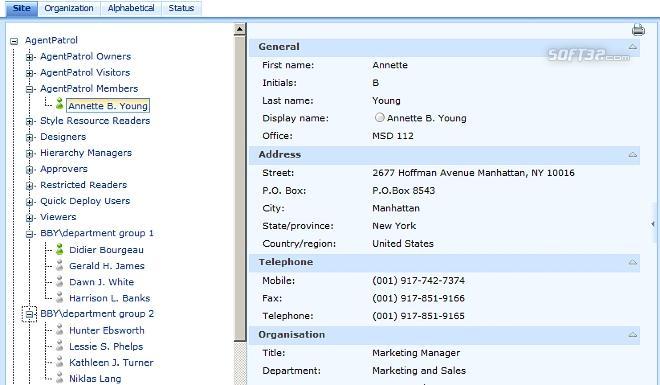660x385 pixels.
Task: Click the Display name value Annette B. Young
Action: pyautogui.click(x=427, y=118)
